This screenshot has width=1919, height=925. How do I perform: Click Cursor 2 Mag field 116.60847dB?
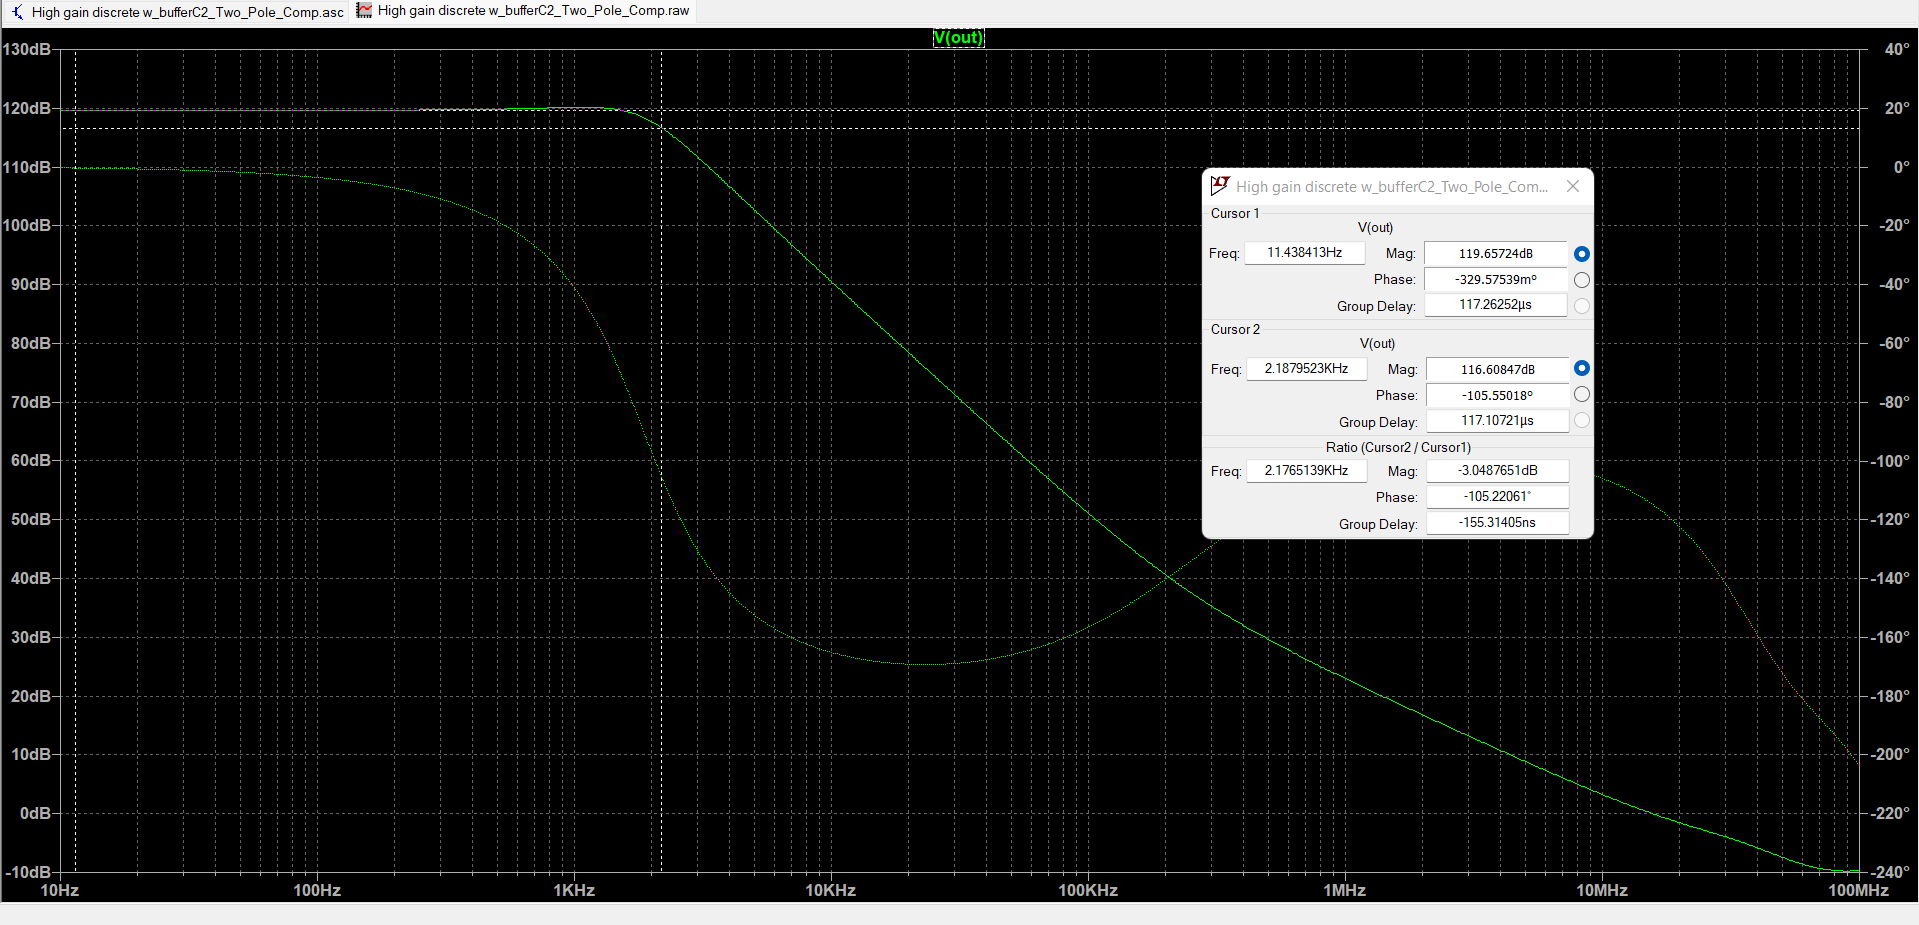[x=1497, y=370]
